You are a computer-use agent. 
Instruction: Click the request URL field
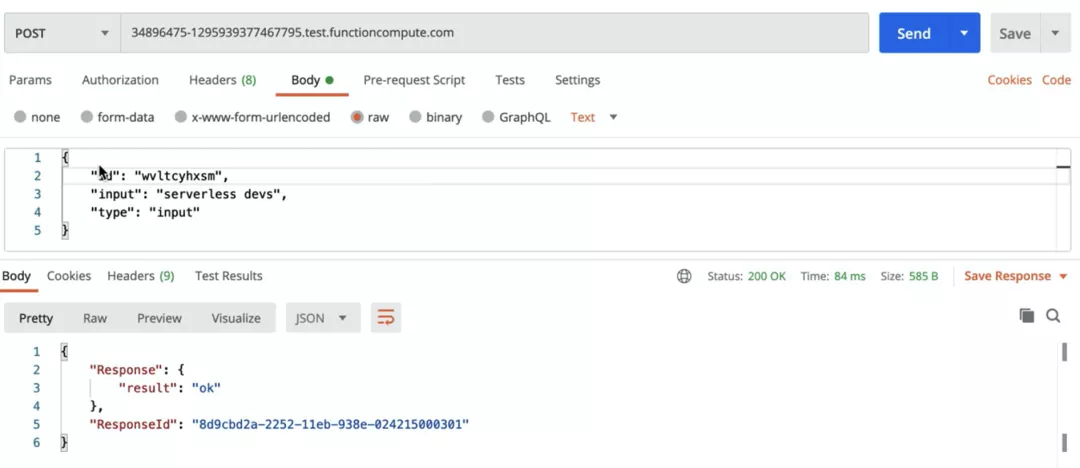495,32
